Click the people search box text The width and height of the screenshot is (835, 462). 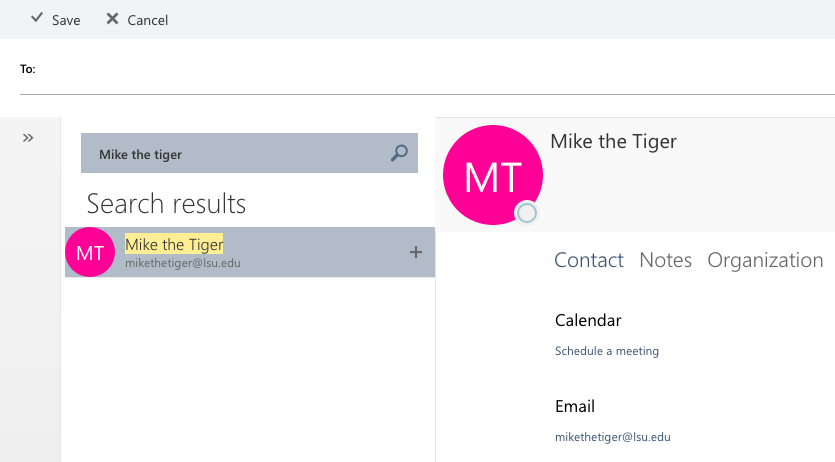click(x=141, y=155)
